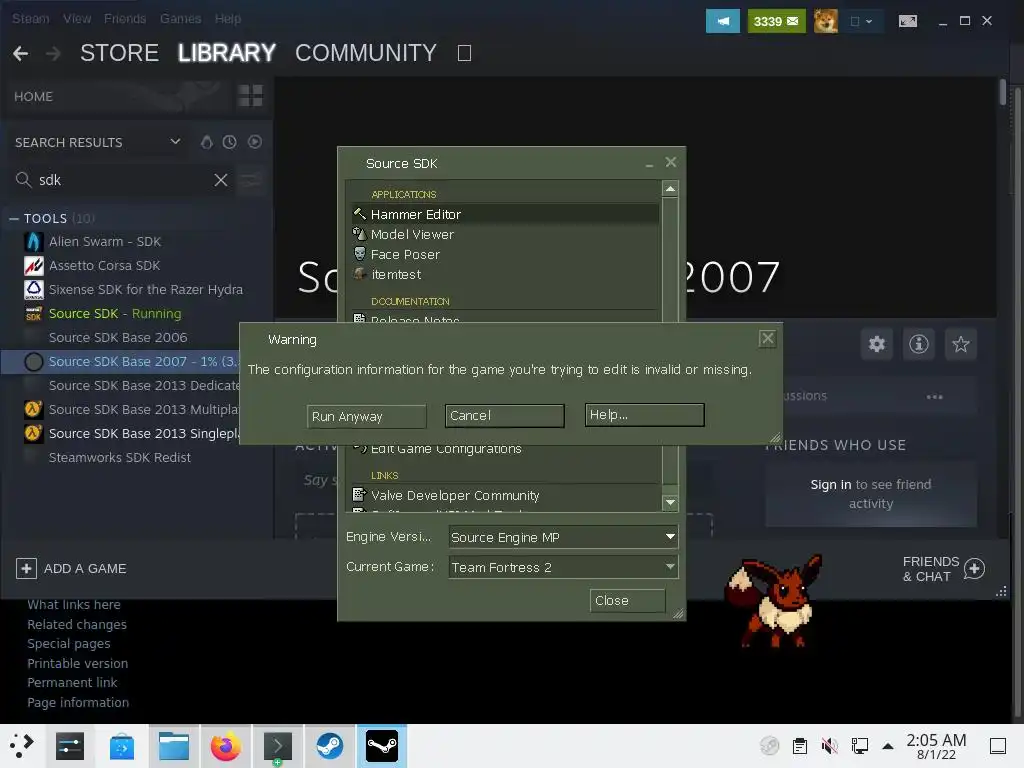Viewport: 1024px width, 768px height.
Task: Click the Source SDK list scroll-down arrow
Action: pyautogui.click(x=669, y=503)
